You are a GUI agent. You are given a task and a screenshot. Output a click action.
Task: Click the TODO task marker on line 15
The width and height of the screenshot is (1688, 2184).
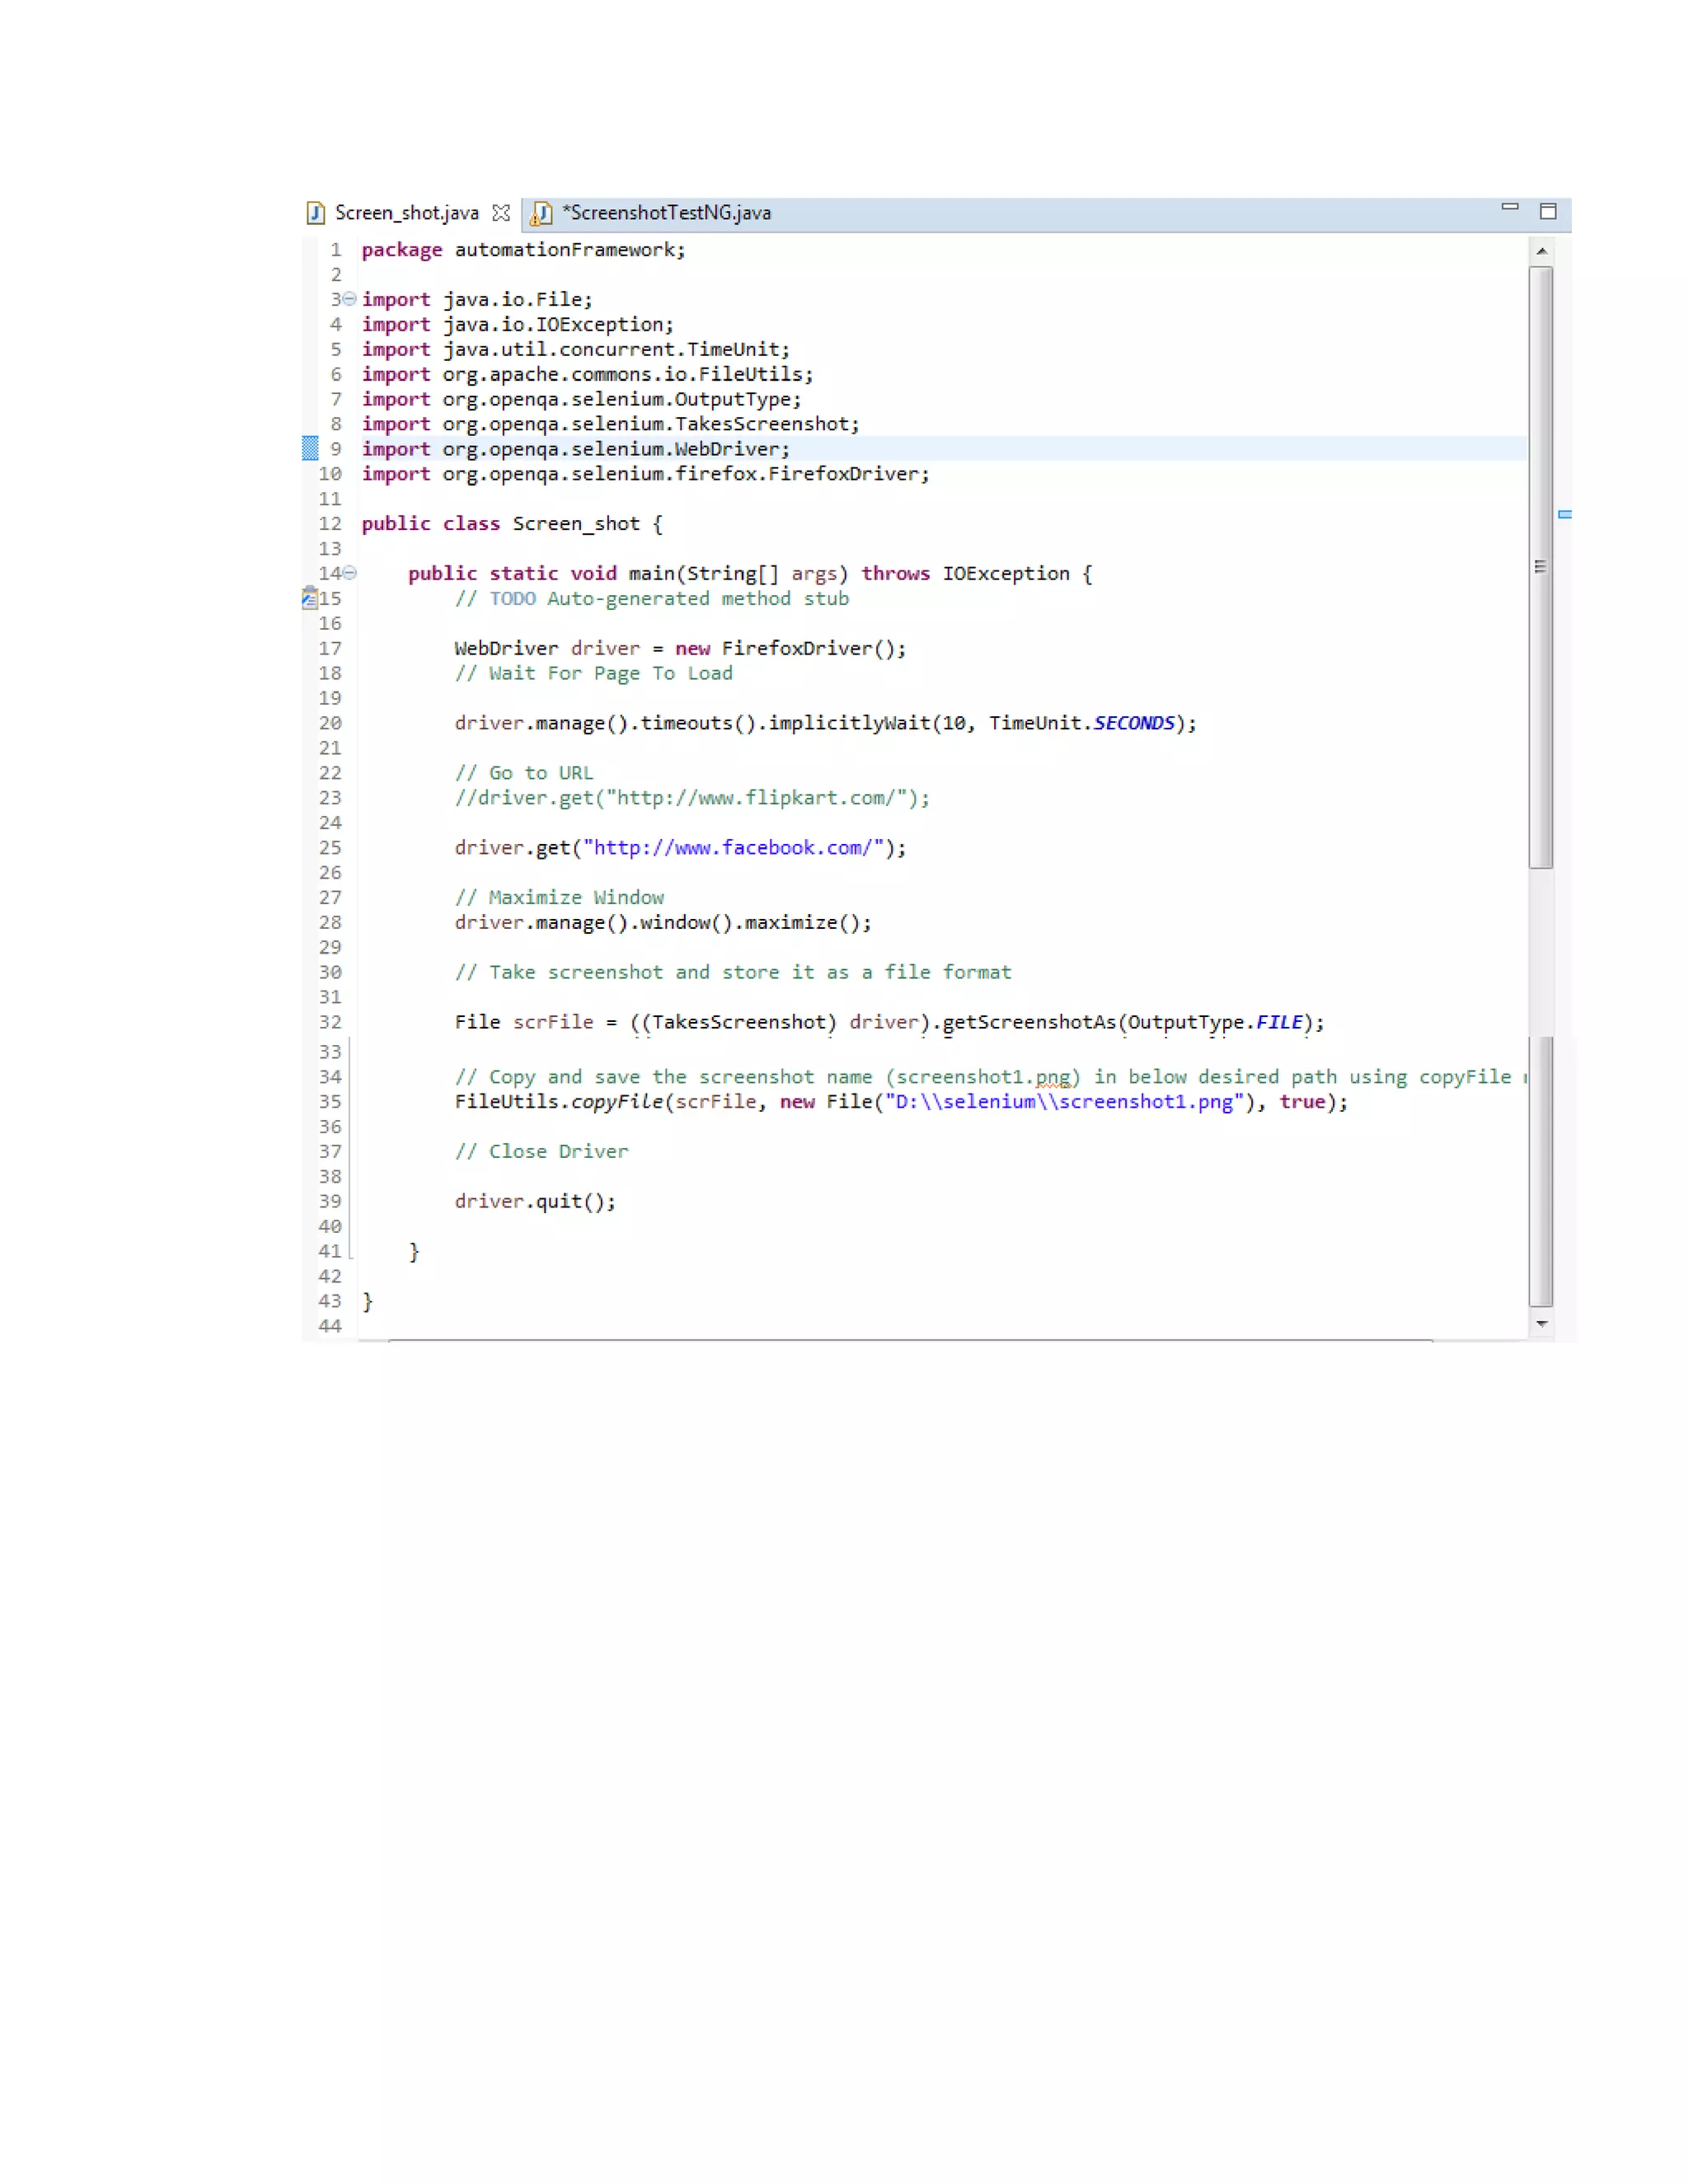click(x=309, y=598)
